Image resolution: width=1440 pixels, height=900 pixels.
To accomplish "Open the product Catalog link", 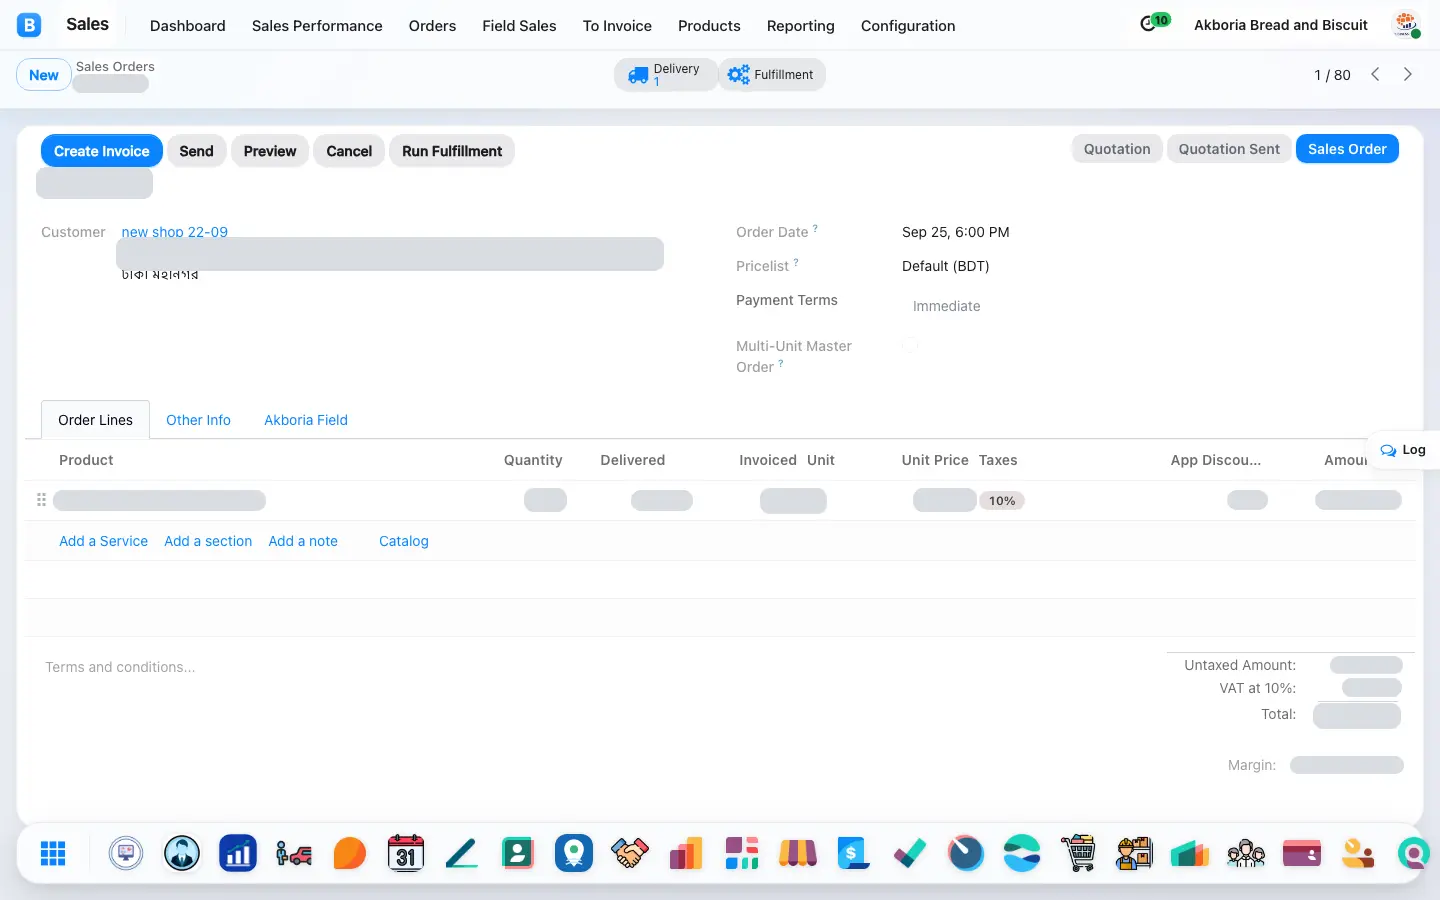I will point(404,541).
